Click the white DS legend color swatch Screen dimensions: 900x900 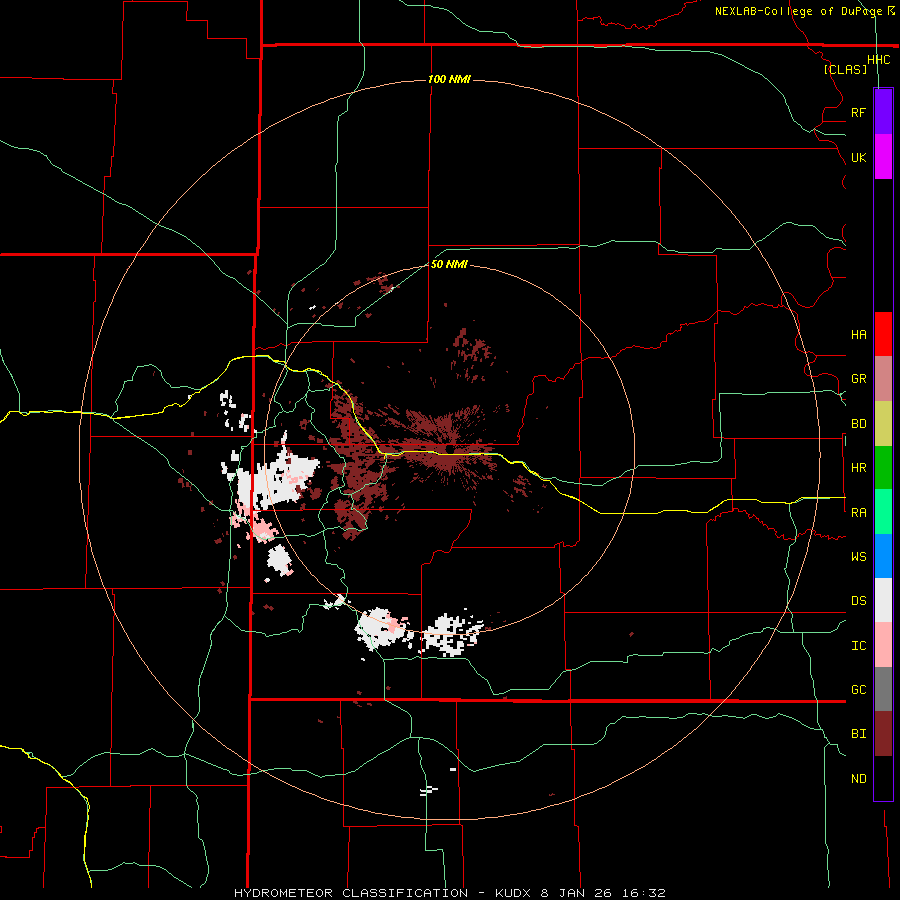[883, 600]
